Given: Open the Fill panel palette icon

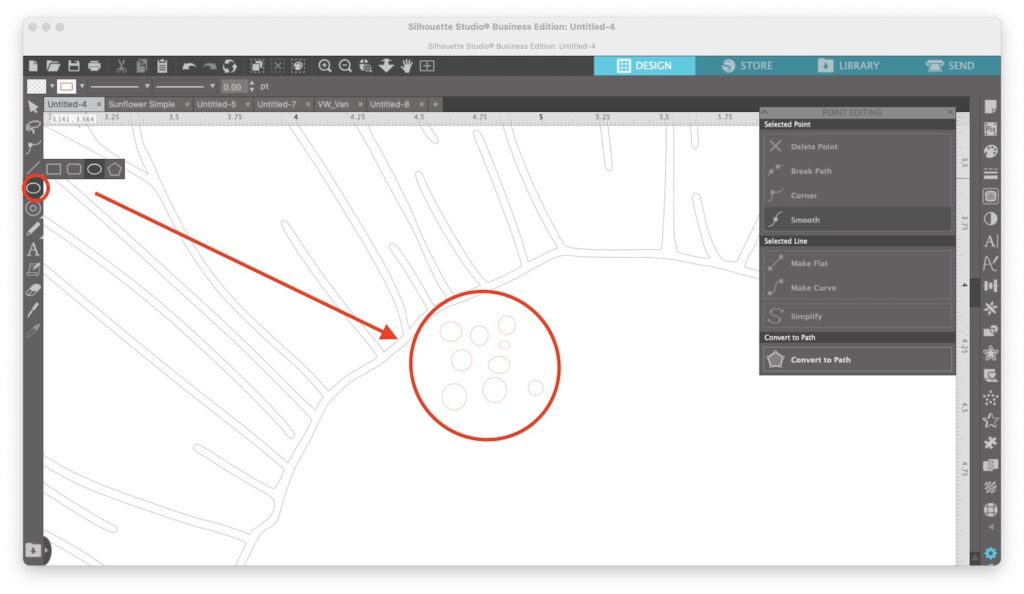Looking at the screenshot, I should point(991,151).
